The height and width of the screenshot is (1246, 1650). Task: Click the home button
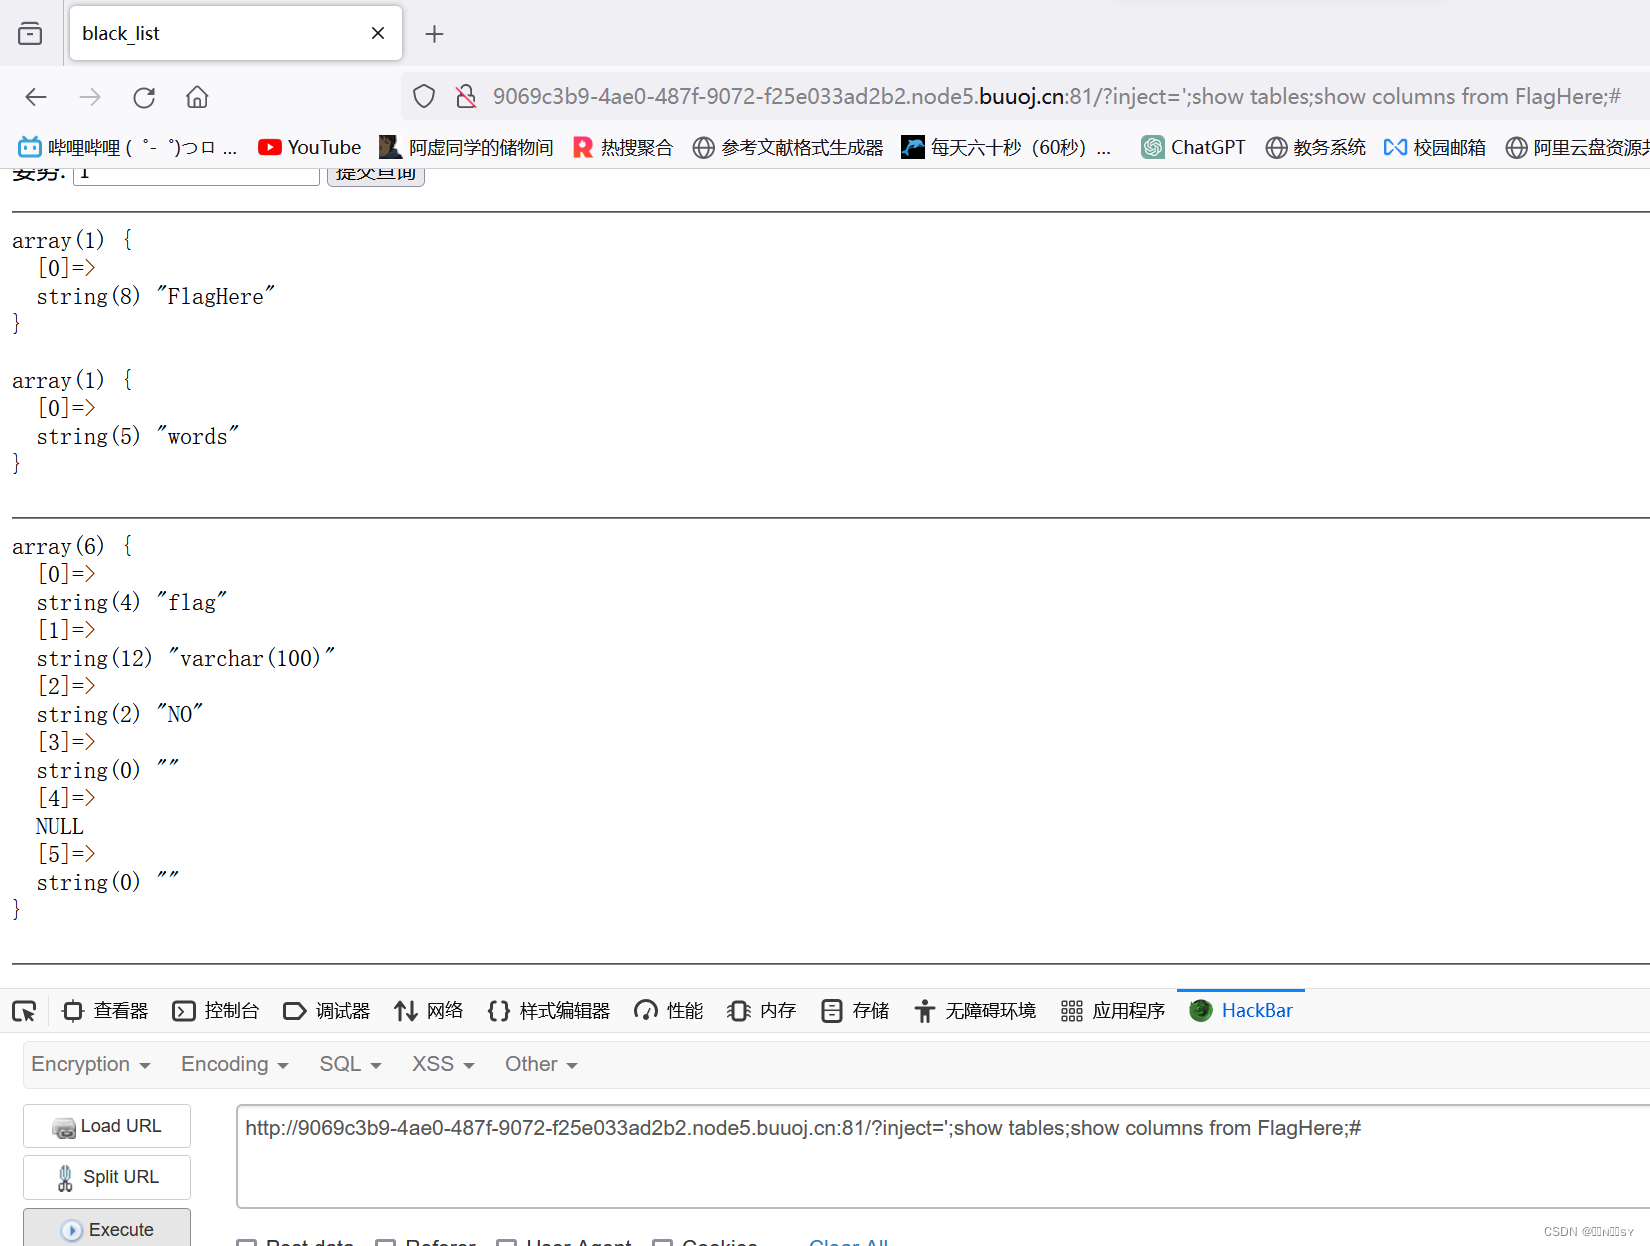(196, 96)
